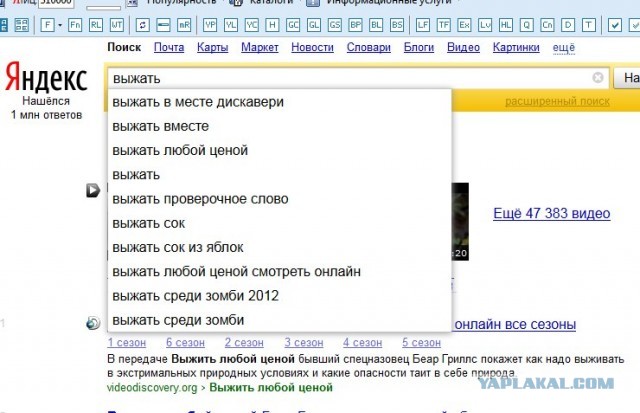The height and width of the screenshot is (413, 640).
Task: Click the HL toolbar icon
Action: [506, 25]
